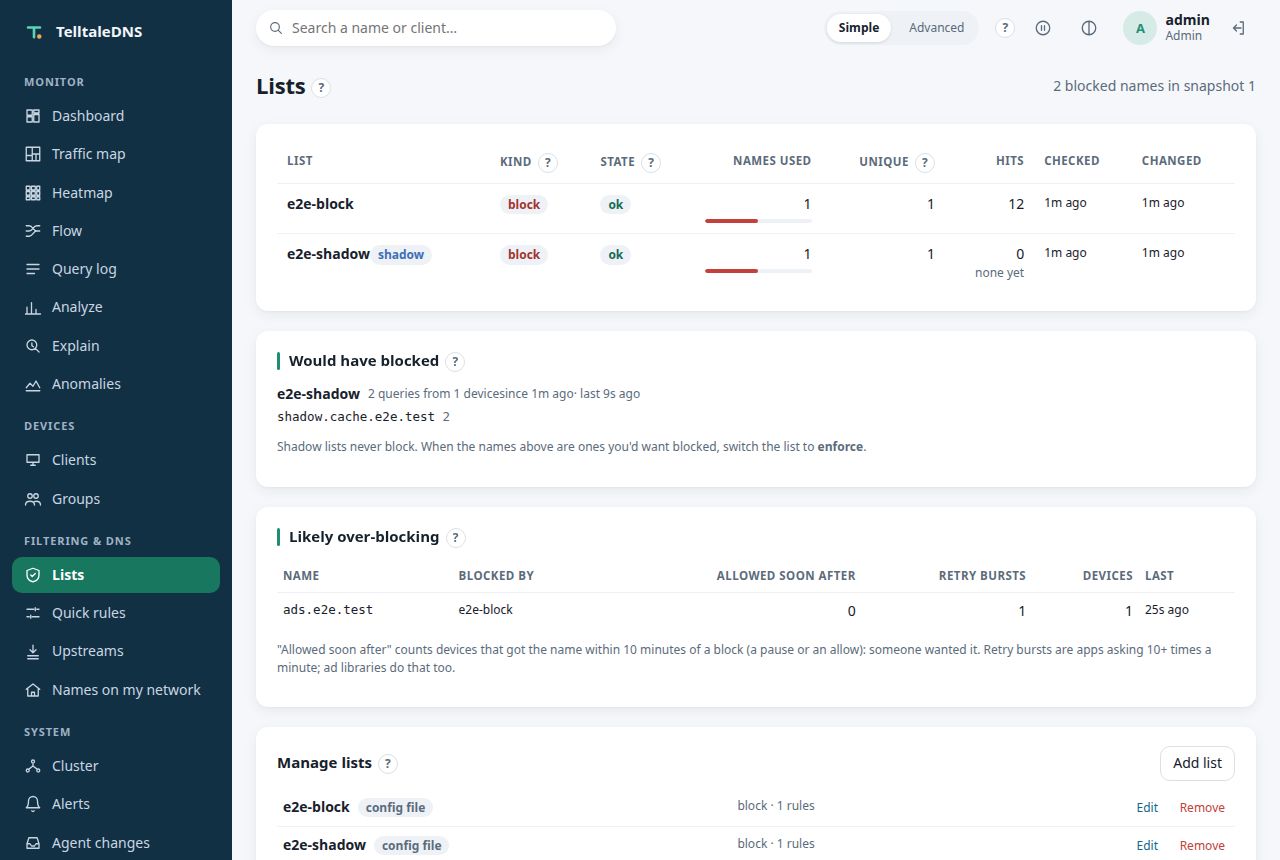Click Add list button
1280x860 pixels.
coord(1197,763)
